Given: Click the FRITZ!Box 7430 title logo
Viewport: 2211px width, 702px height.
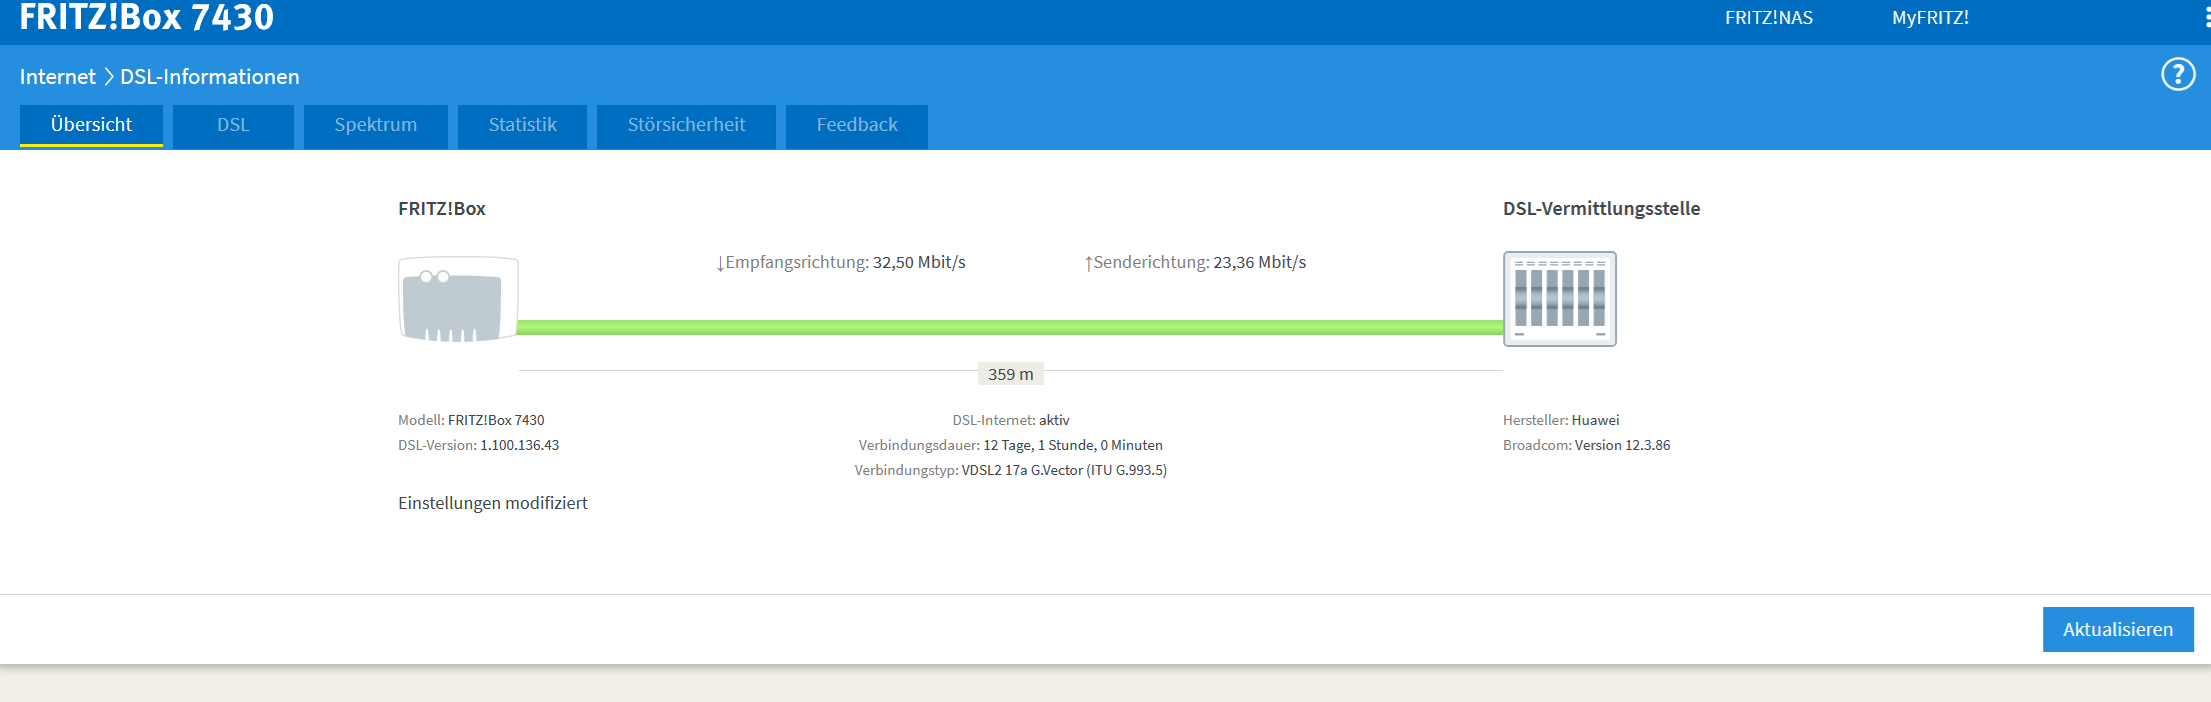Looking at the screenshot, I should pos(146,17).
